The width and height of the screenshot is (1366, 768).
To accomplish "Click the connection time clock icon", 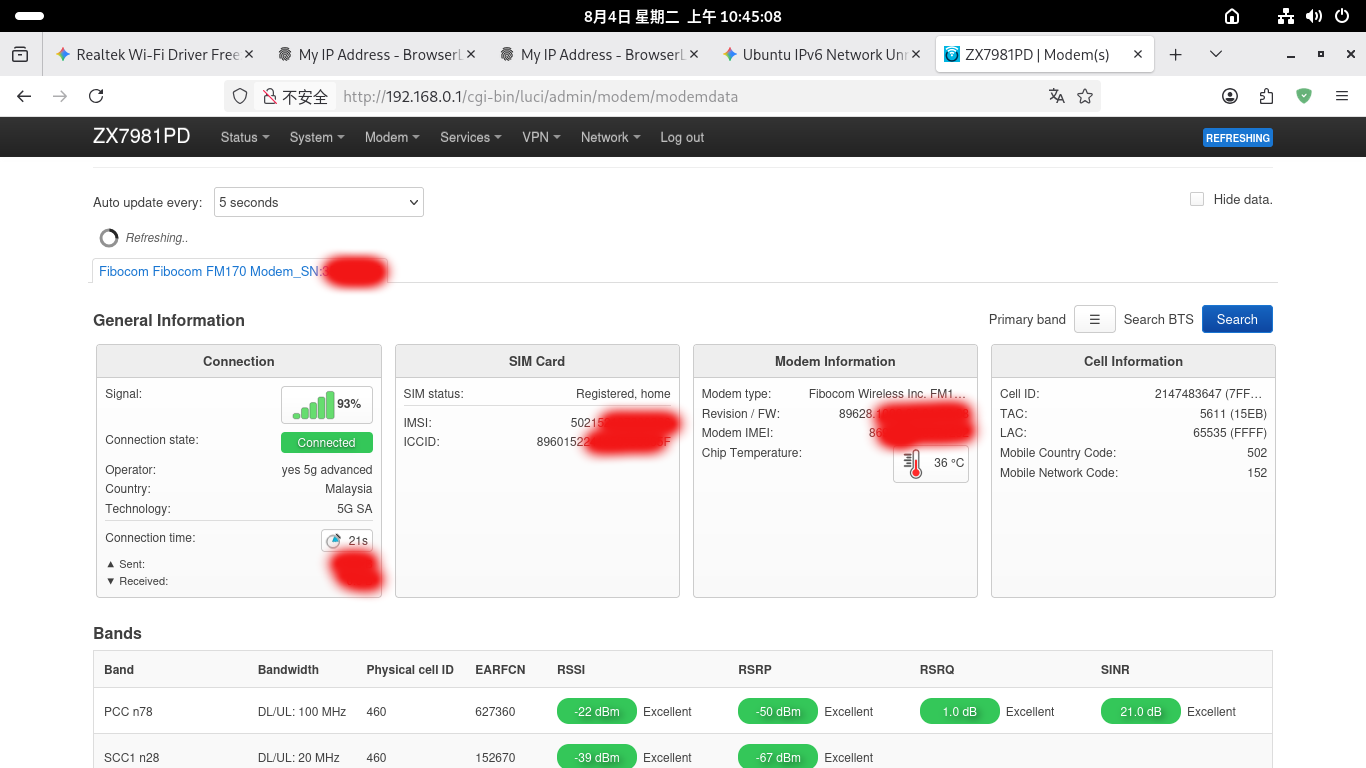I will pos(334,541).
